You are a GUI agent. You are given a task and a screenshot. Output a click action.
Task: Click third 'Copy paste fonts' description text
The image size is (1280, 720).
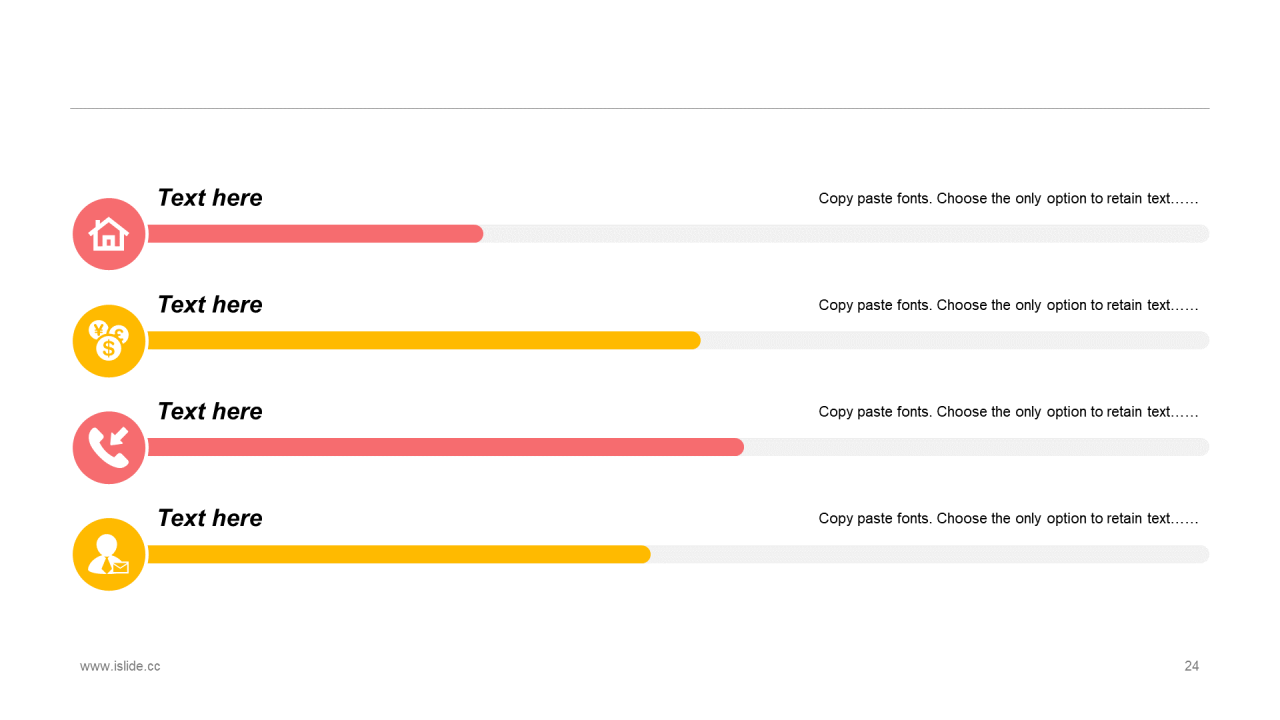click(1008, 411)
